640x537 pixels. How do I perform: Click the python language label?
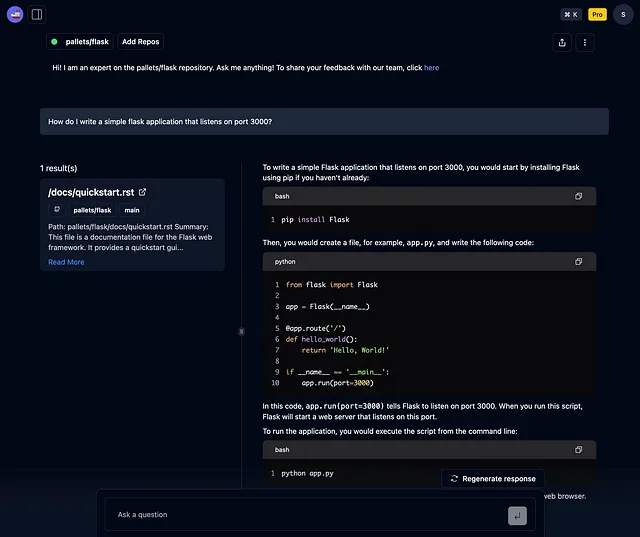(285, 262)
